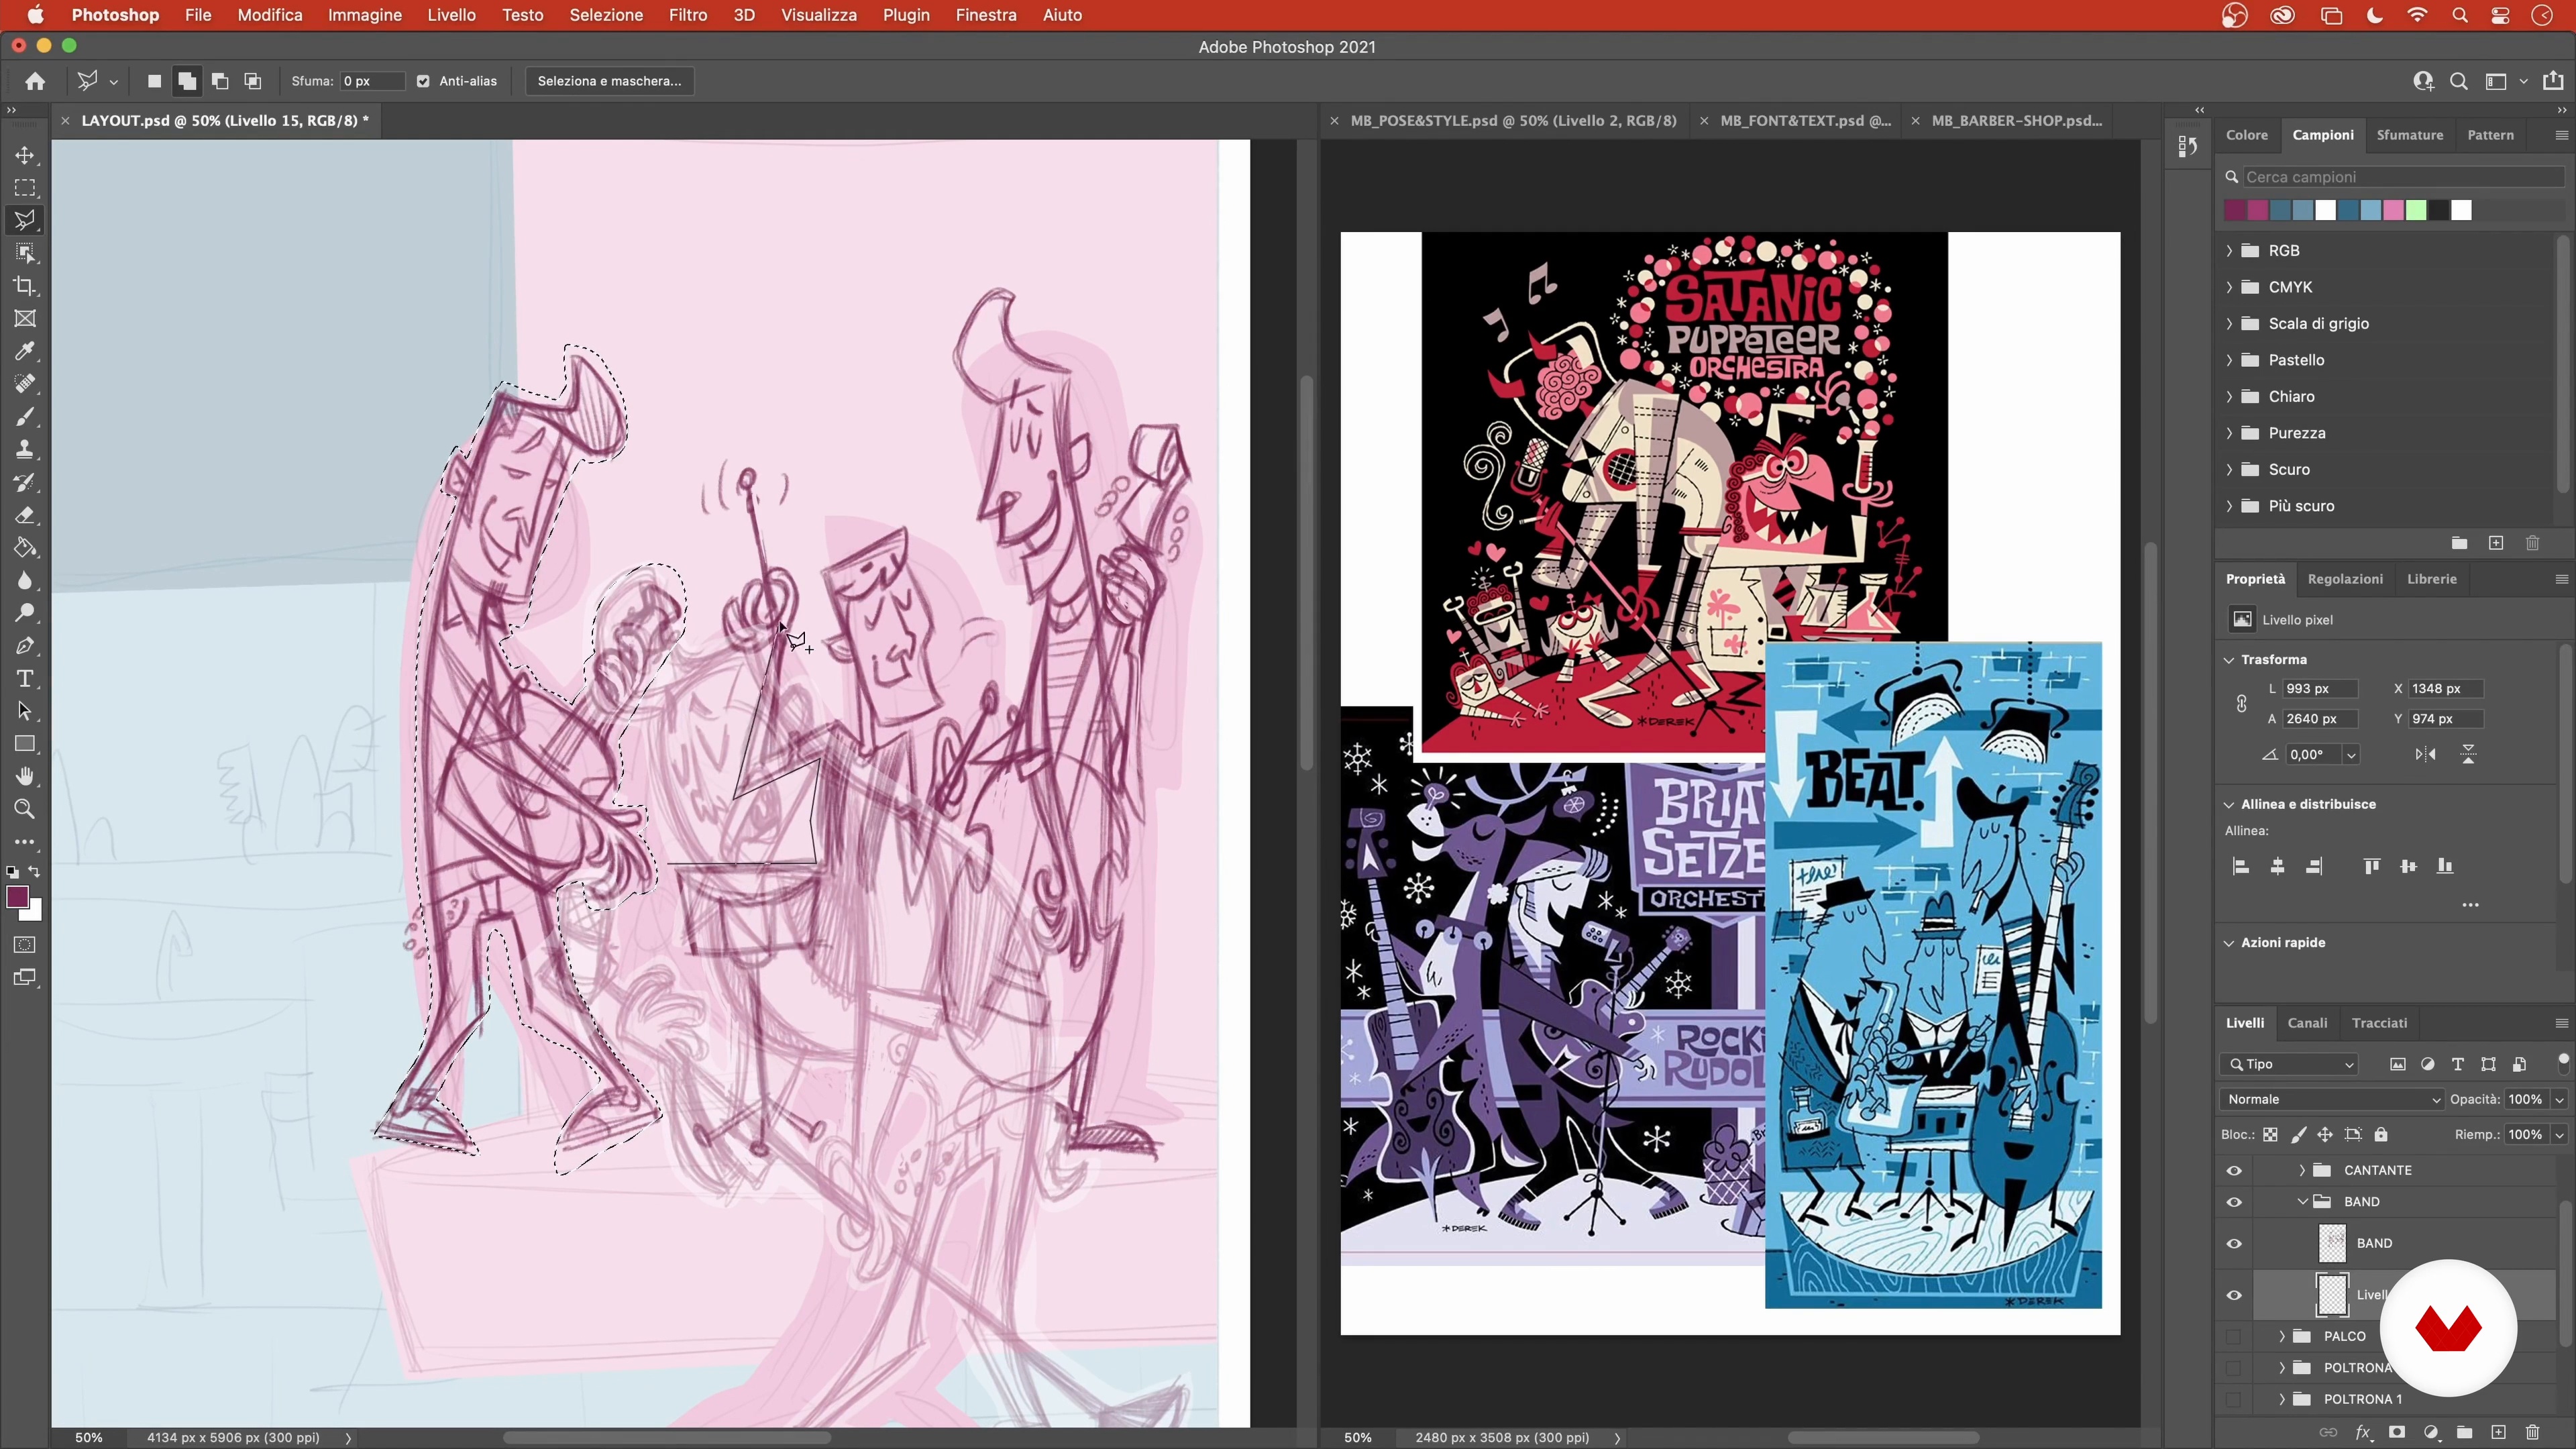Select the Crop tool
This screenshot has height=1449, width=2576.
(x=25, y=286)
